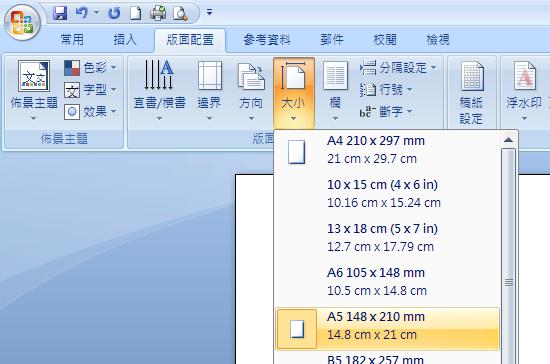Open the 斷字 hyphenation dropdown

[386, 112]
